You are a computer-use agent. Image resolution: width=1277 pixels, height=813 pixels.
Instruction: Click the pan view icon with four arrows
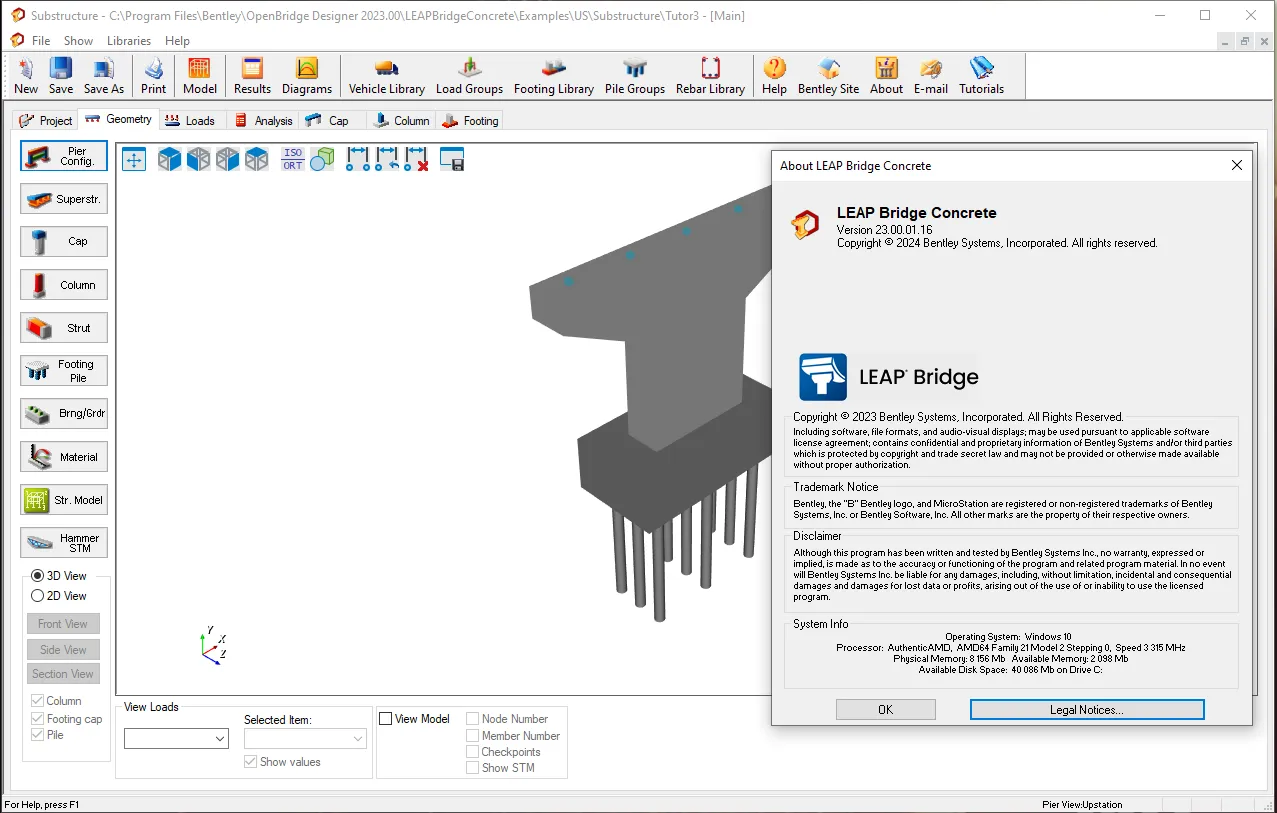pos(134,159)
